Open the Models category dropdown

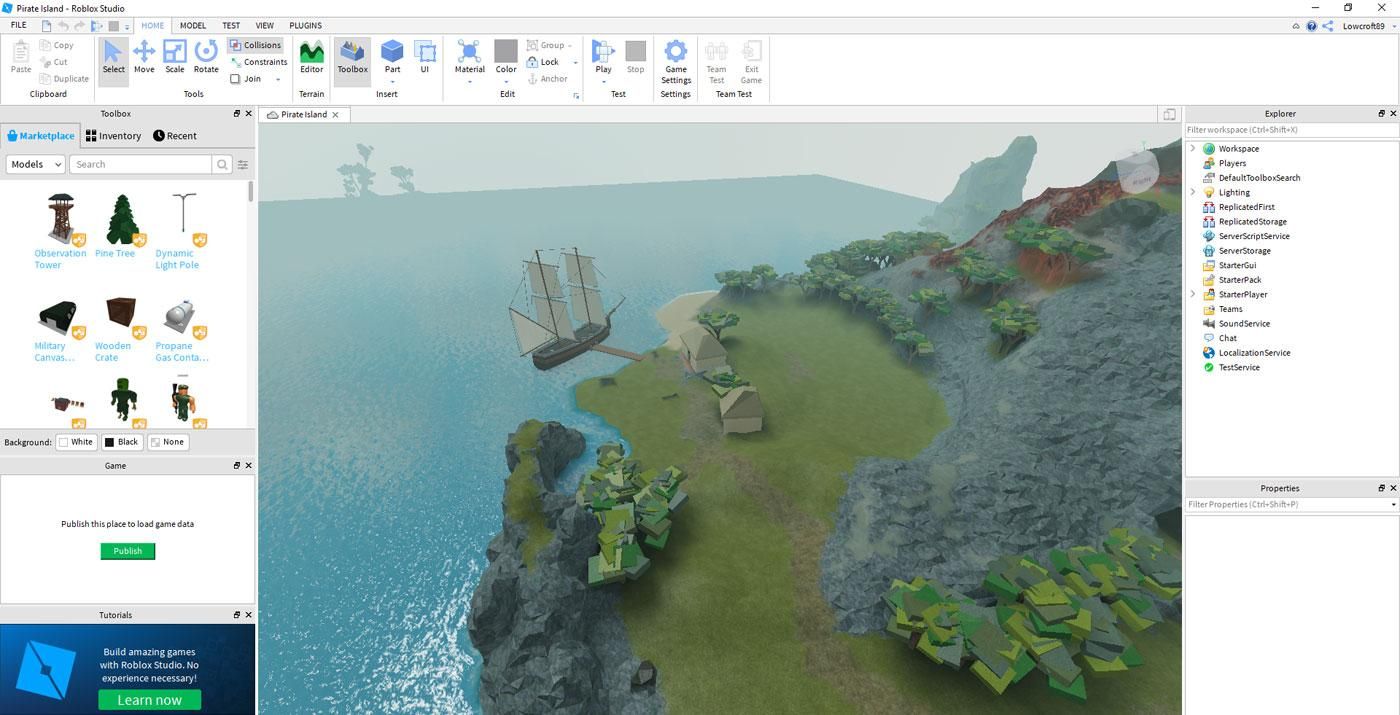[36, 164]
